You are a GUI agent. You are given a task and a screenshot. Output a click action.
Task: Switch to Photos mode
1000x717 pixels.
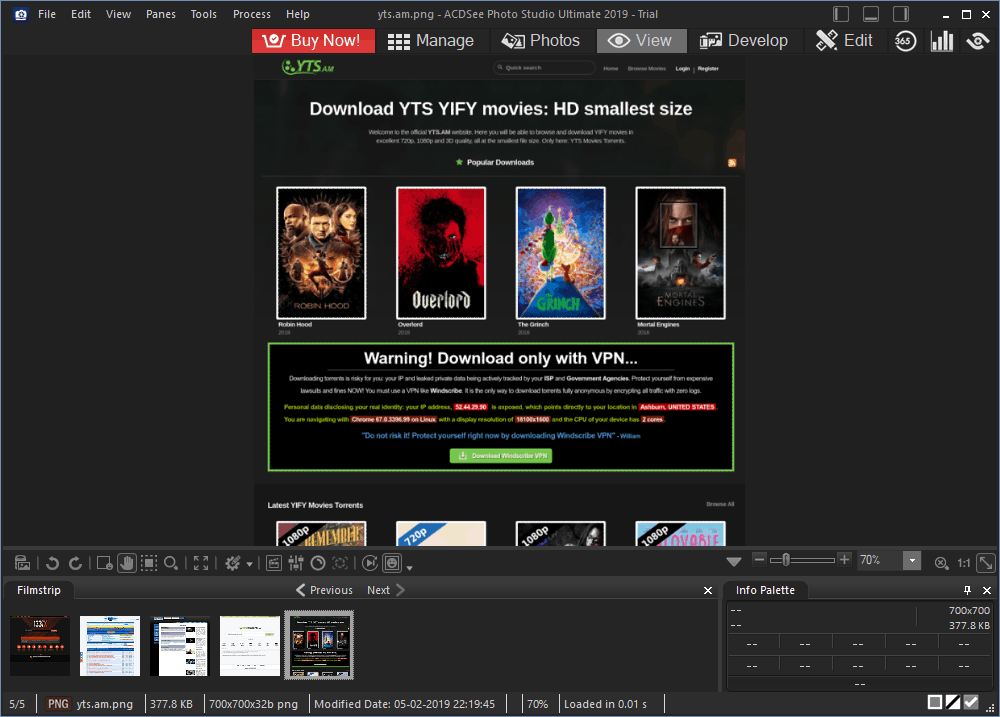point(540,41)
